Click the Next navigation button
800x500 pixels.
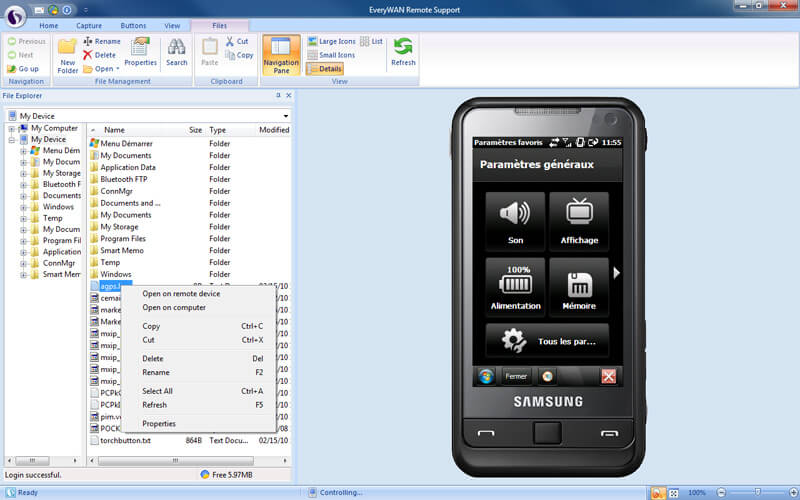[x=20, y=55]
